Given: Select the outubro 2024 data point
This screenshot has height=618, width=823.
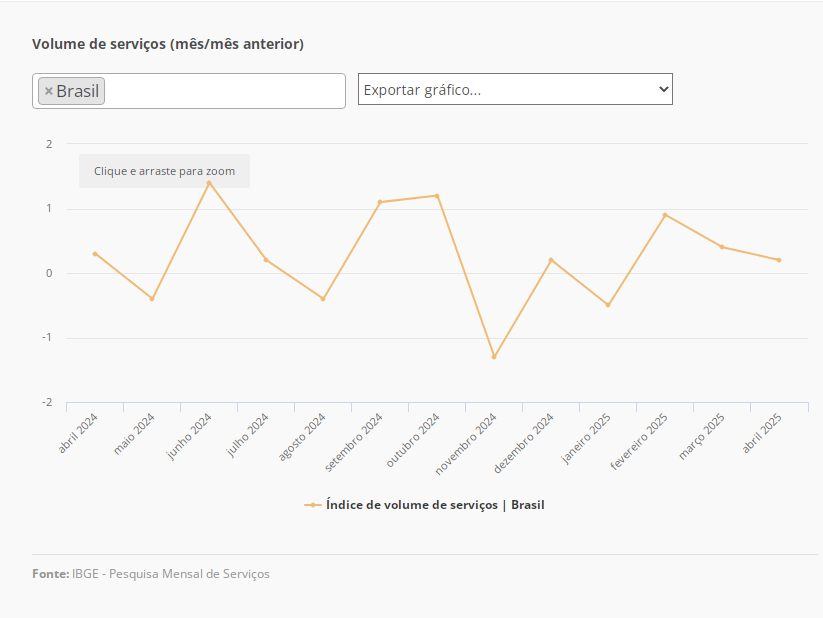Looking at the screenshot, I should (x=437, y=196).
